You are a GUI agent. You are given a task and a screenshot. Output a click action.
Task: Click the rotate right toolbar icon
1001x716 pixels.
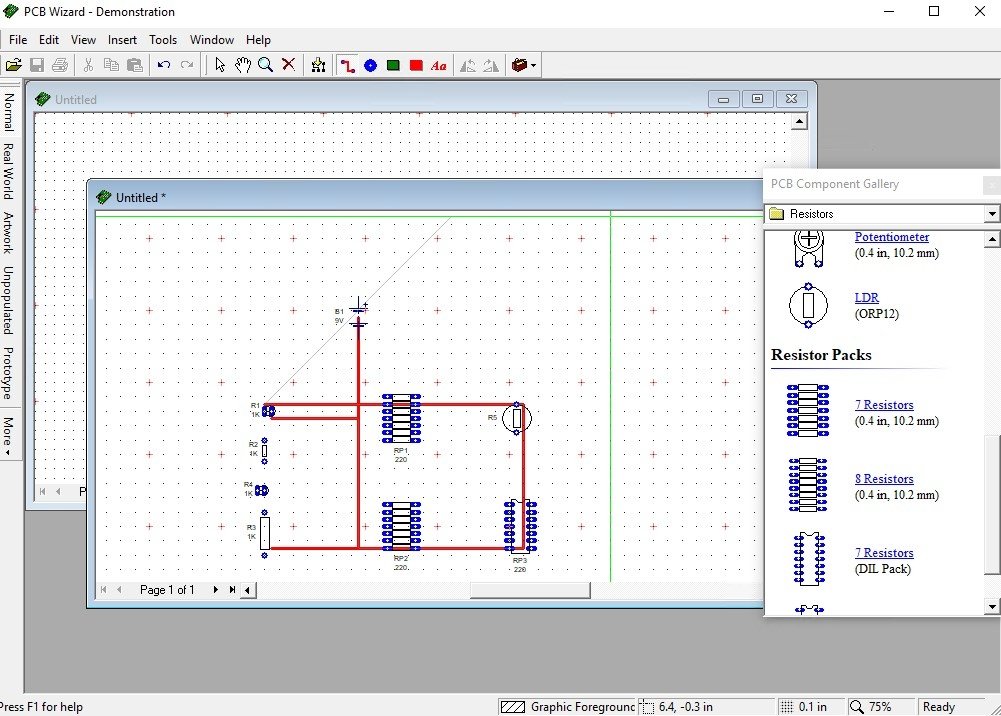tap(491, 65)
